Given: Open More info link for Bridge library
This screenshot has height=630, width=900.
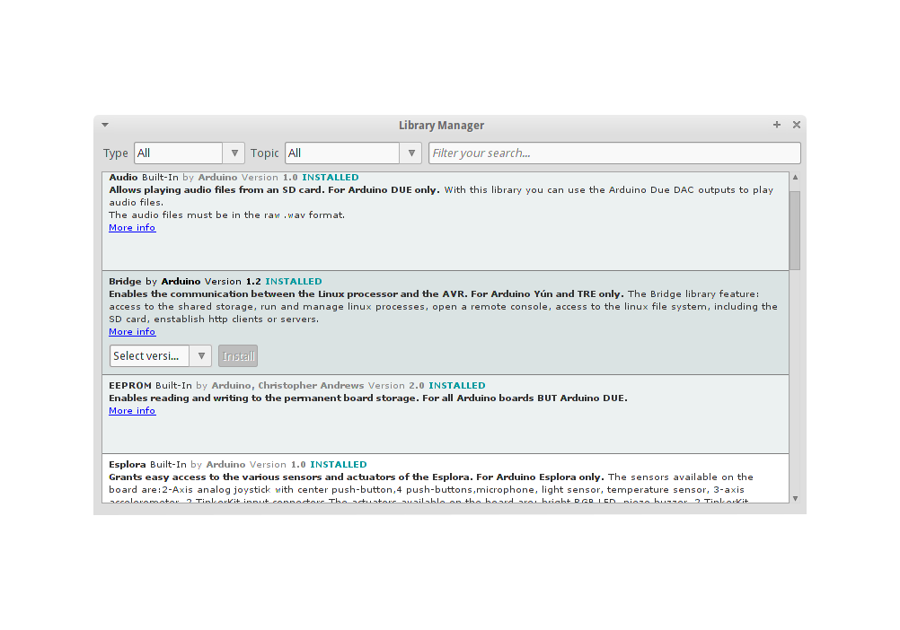Looking at the screenshot, I should (x=132, y=332).
